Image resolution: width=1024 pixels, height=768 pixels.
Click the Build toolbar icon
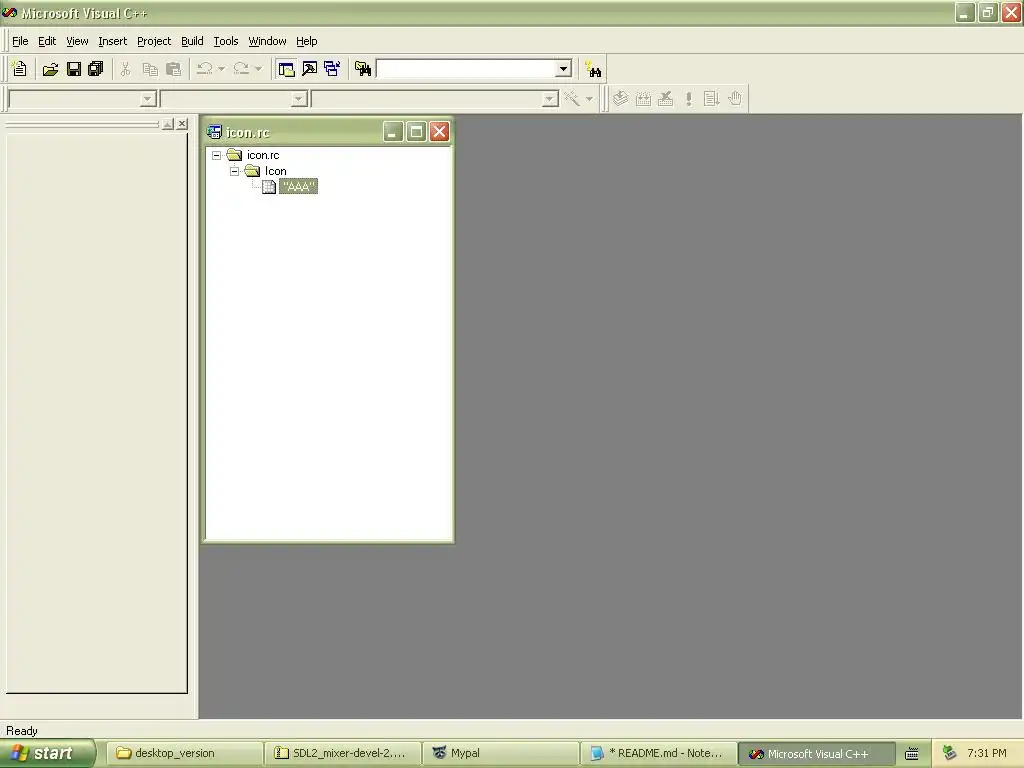pyautogui.click(x=643, y=99)
